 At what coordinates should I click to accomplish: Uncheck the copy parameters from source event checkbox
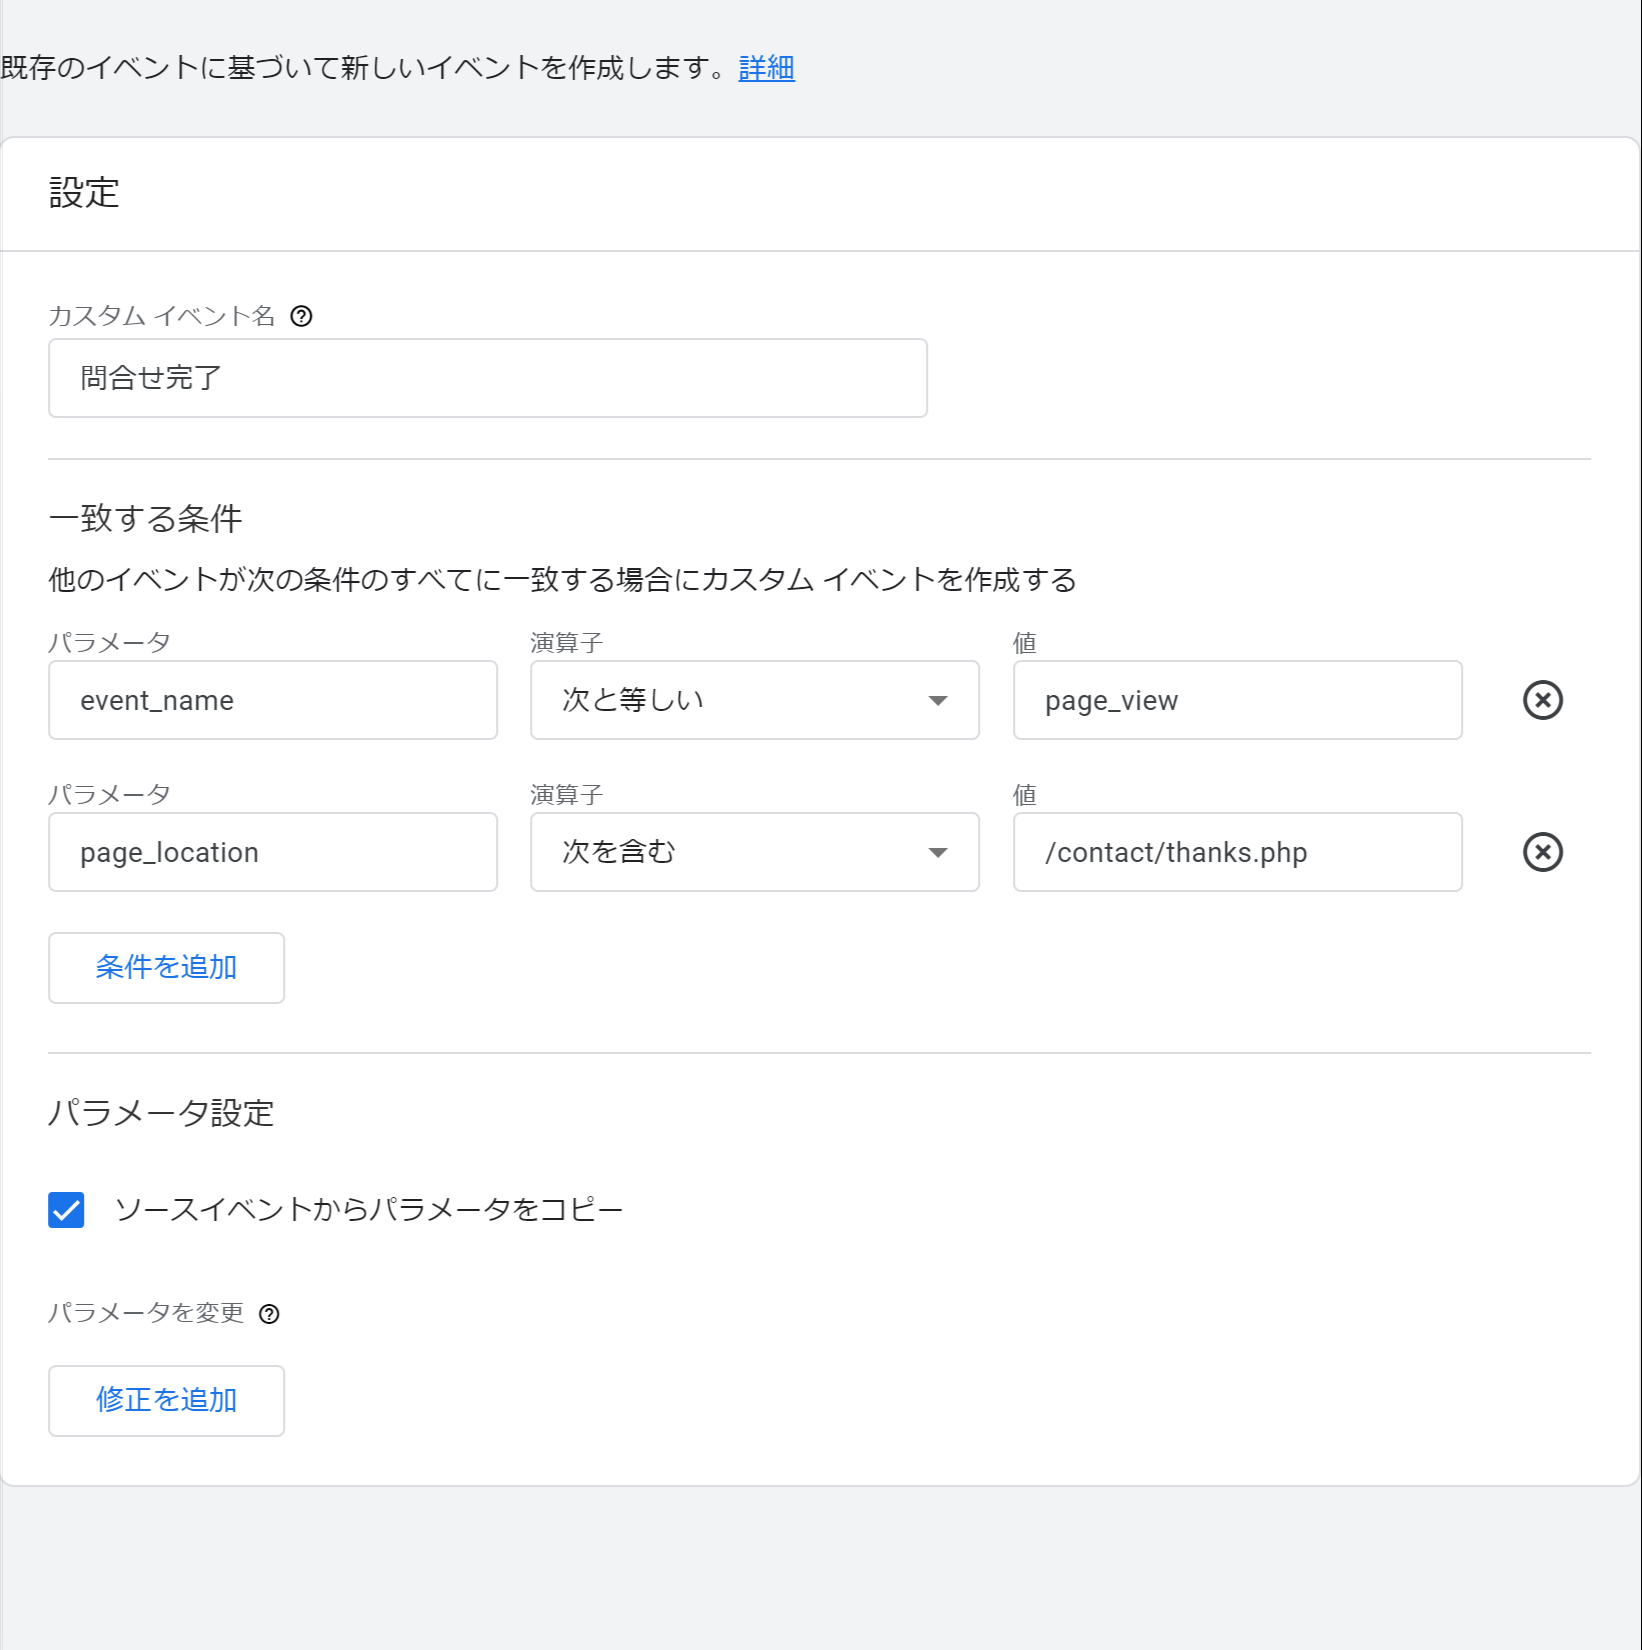[x=66, y=1210]
